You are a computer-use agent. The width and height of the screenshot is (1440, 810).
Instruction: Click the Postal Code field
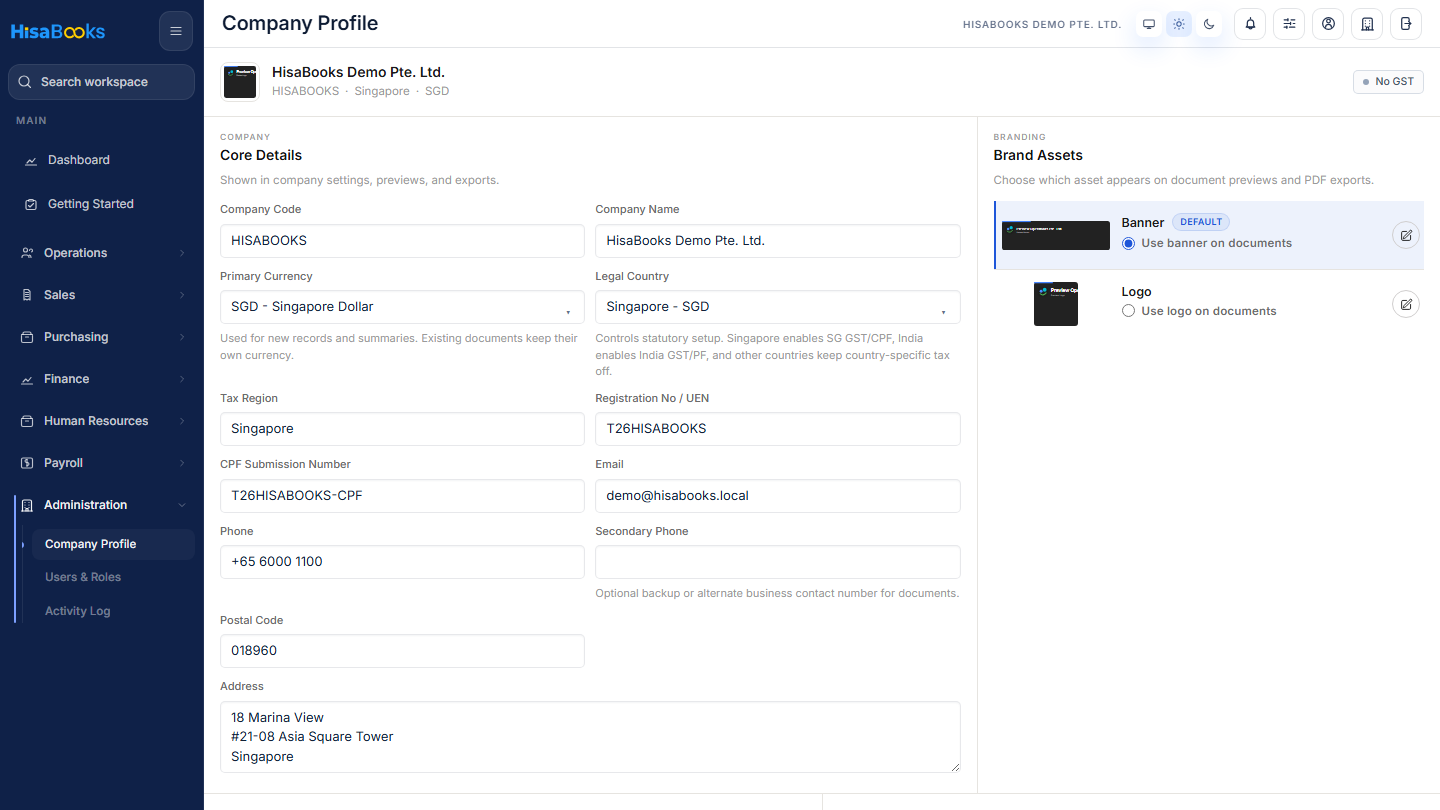(x=402, y=651)
